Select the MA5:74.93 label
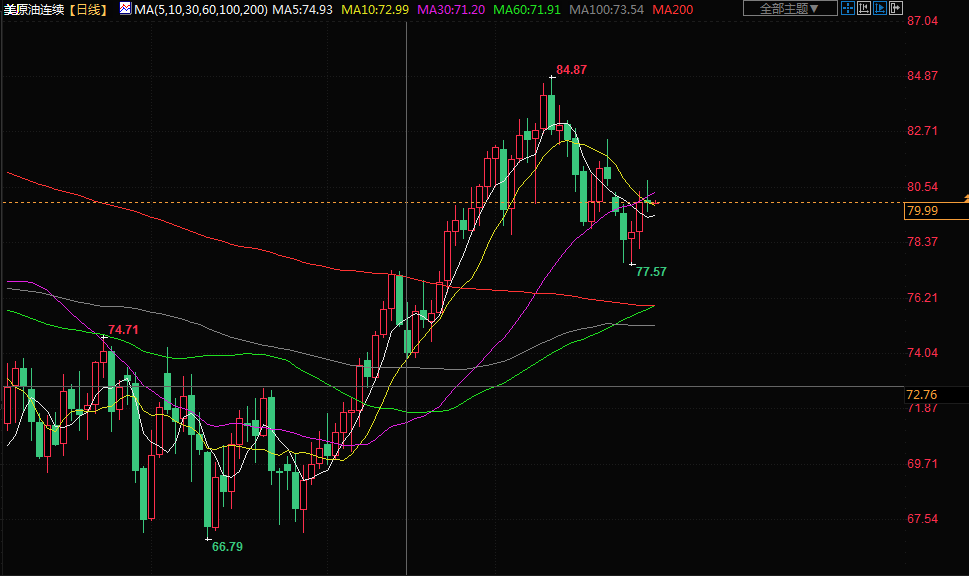The image size is (969, 576). [302, 10]
